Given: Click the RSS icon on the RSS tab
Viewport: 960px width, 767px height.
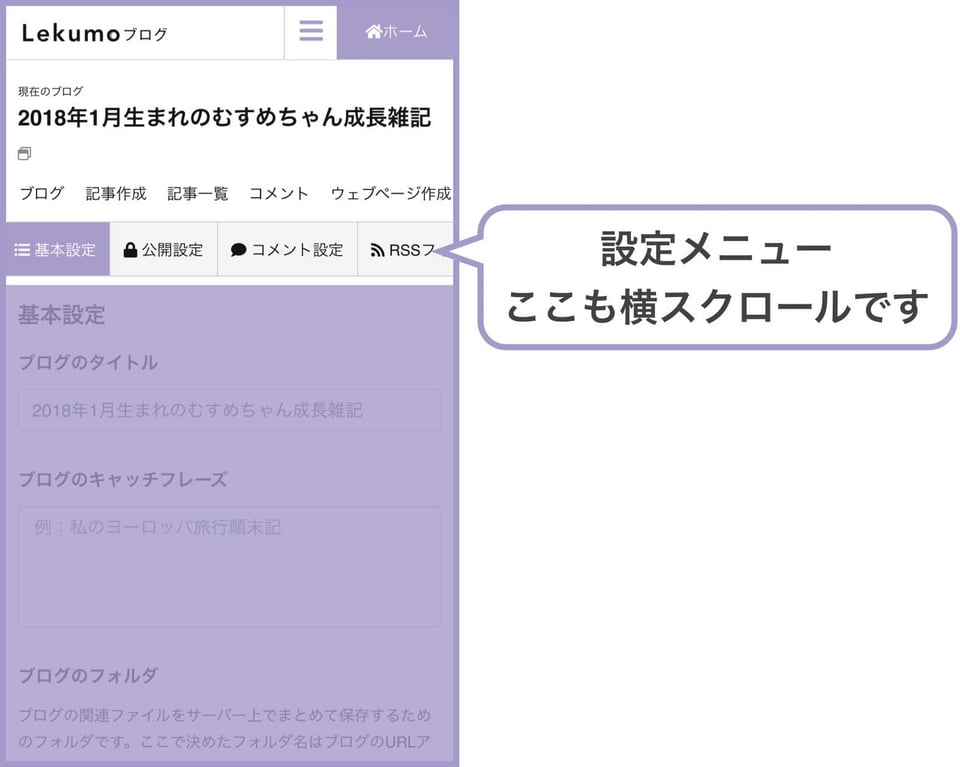Looking at the screenshot, I should click(x=377, y=250).
